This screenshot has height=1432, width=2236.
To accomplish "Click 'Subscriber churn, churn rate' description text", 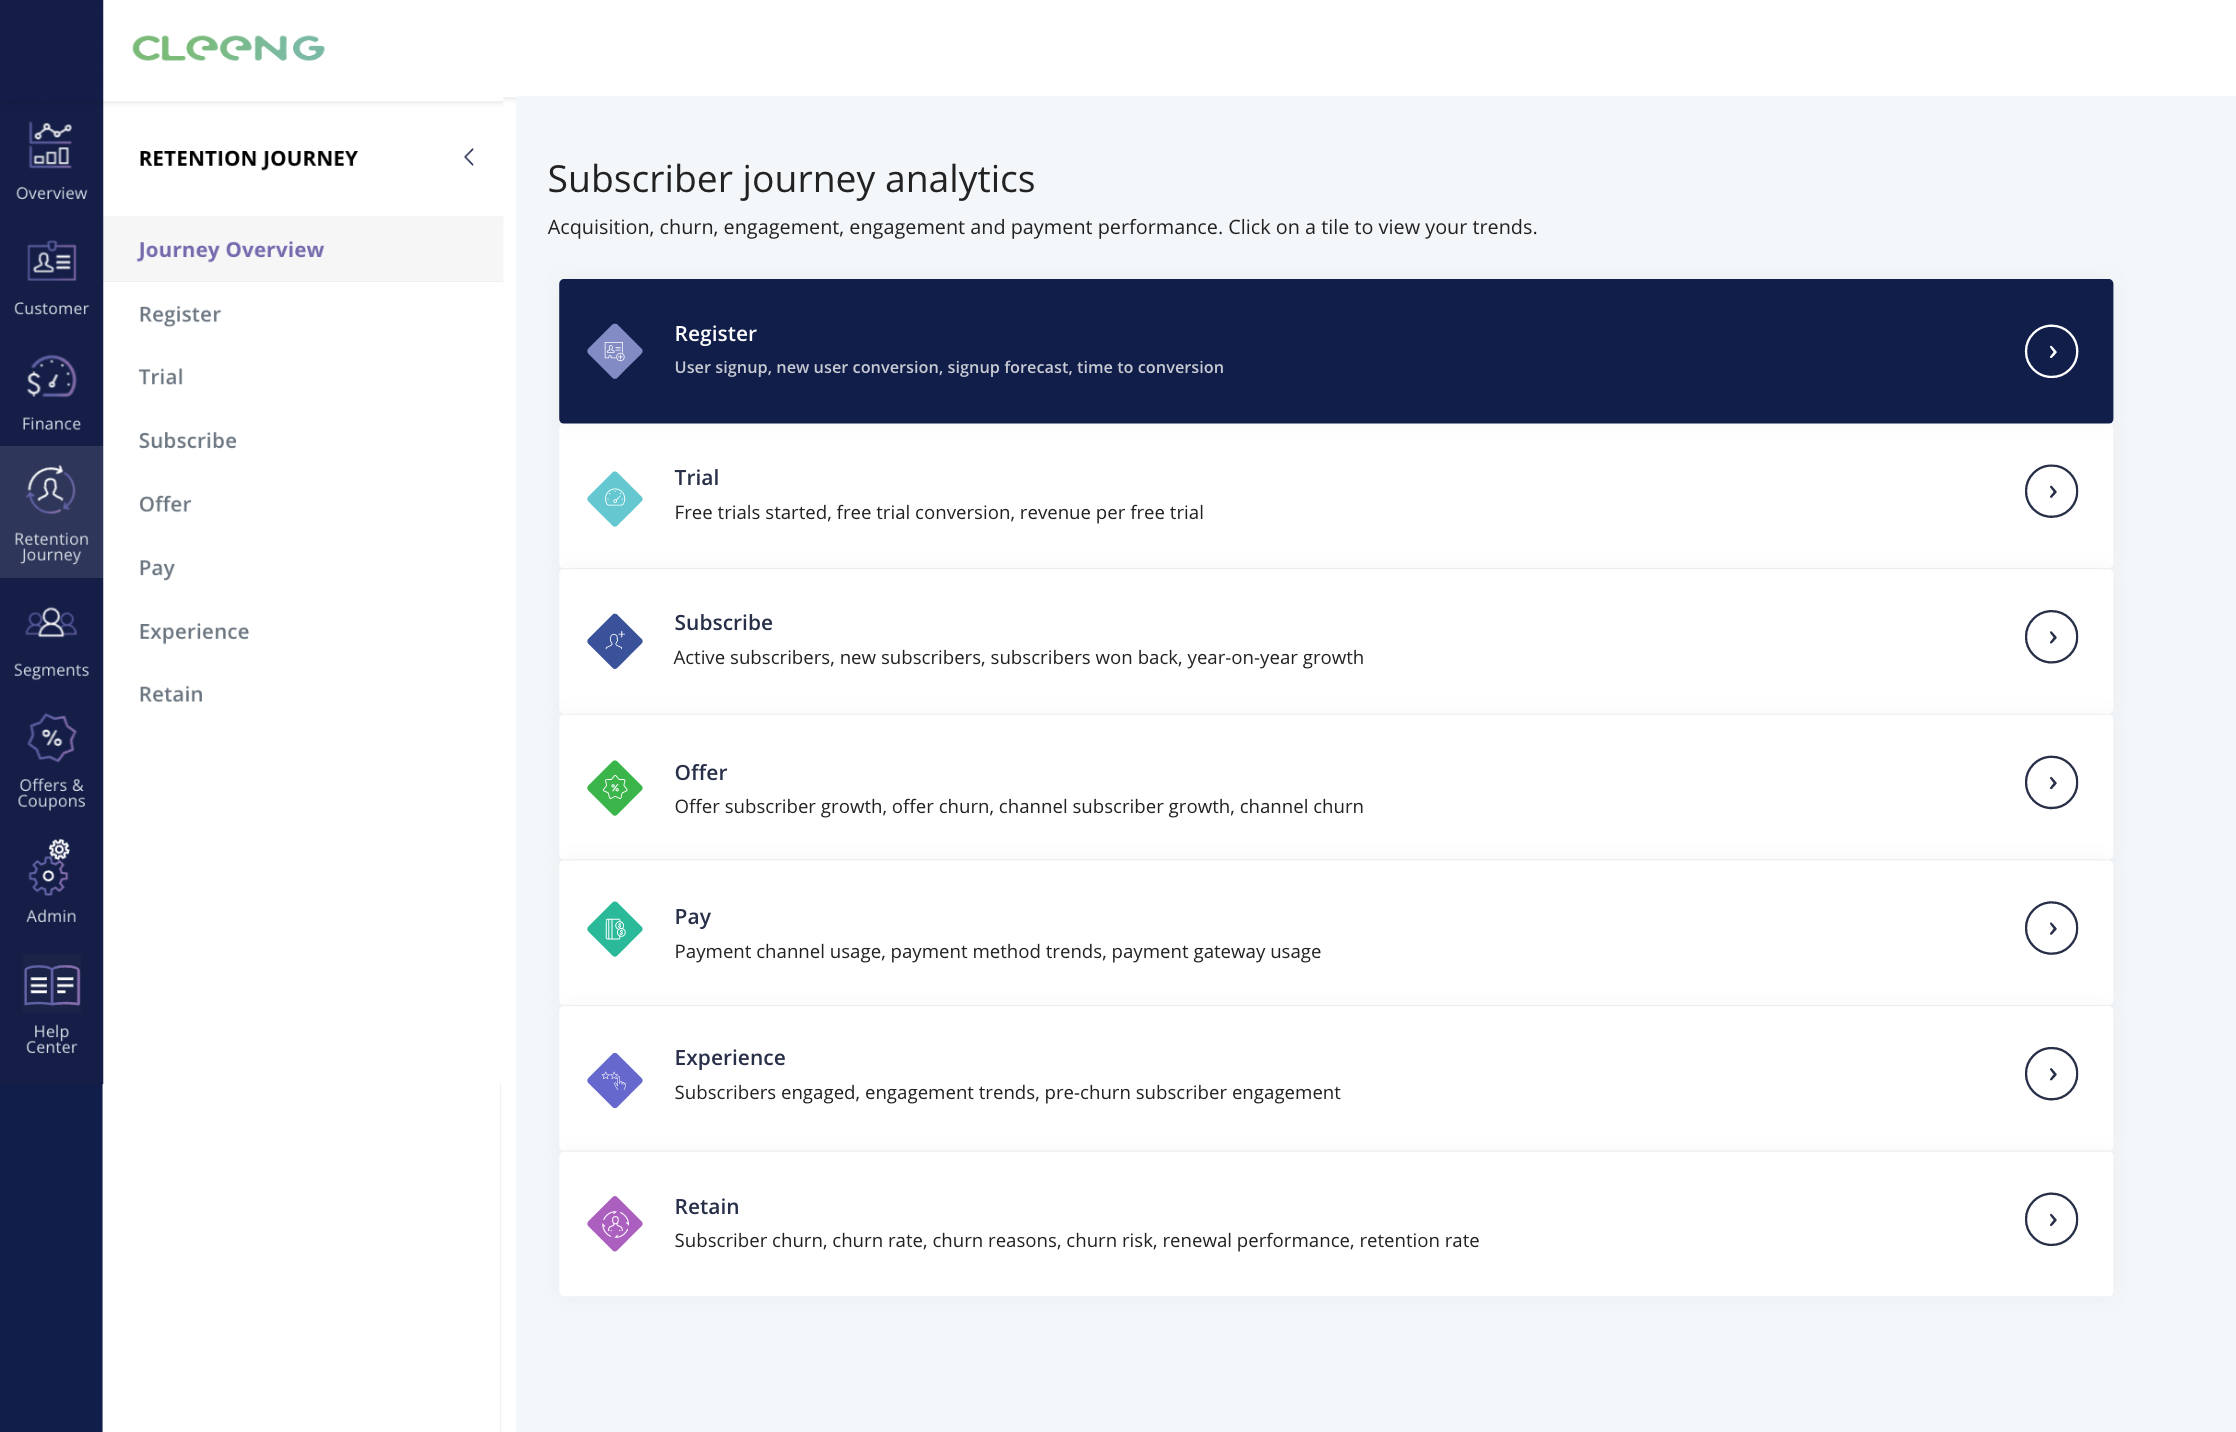I will click(1077, 1240).
